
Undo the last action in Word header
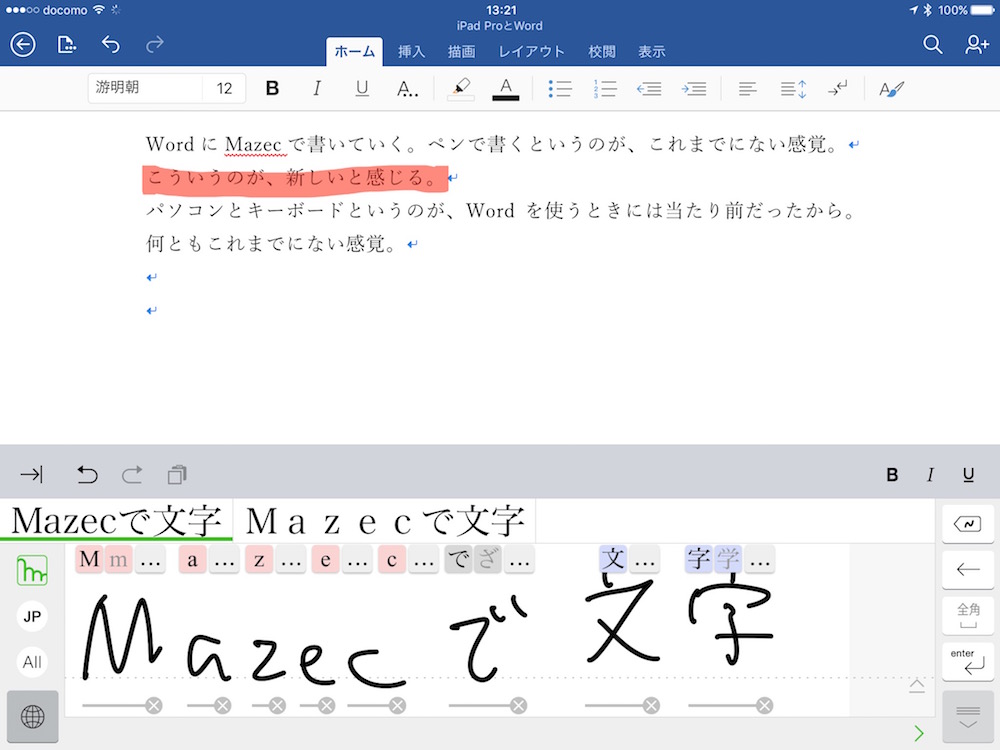tap(110, 45)
